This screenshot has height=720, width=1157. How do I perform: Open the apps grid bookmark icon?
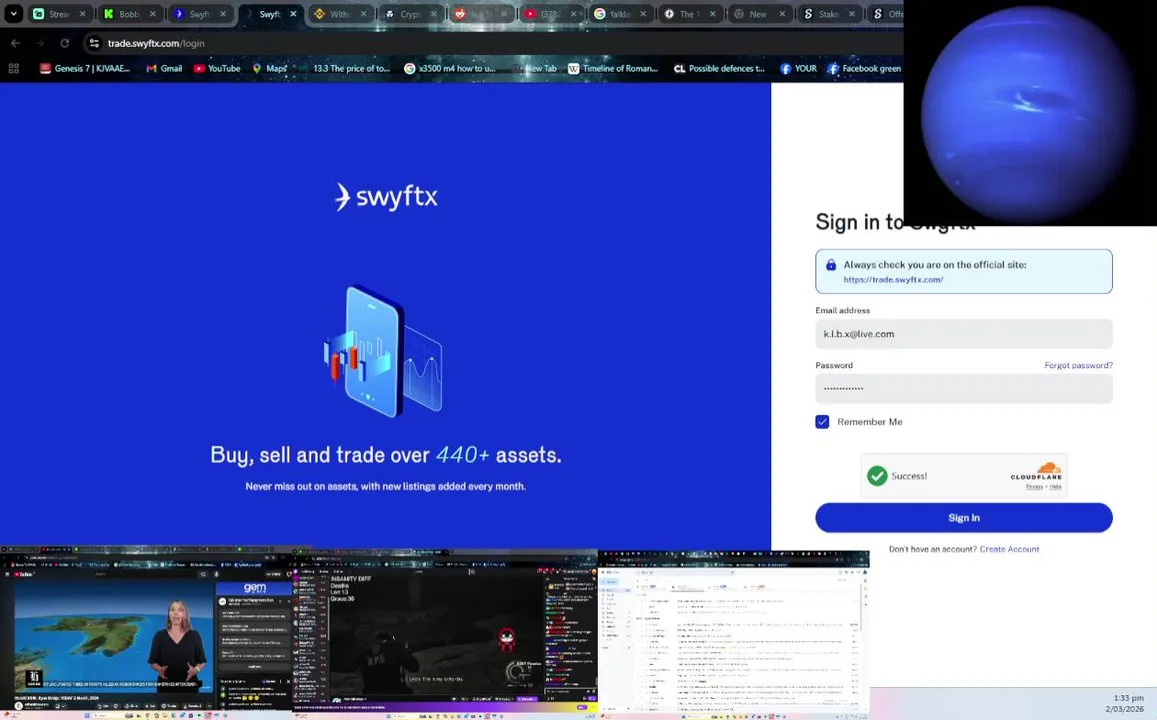(x=13, y=69)
